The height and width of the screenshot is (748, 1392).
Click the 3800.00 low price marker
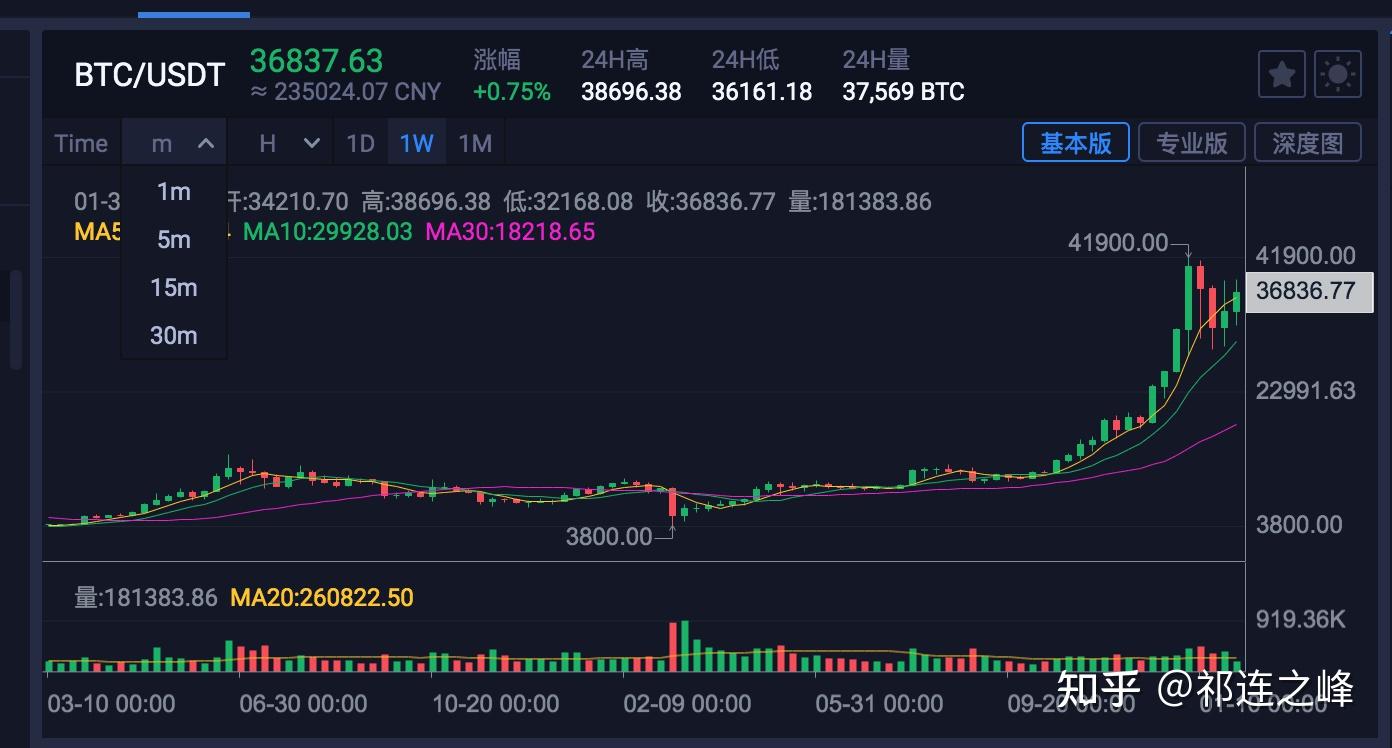[x=609, y=537]
